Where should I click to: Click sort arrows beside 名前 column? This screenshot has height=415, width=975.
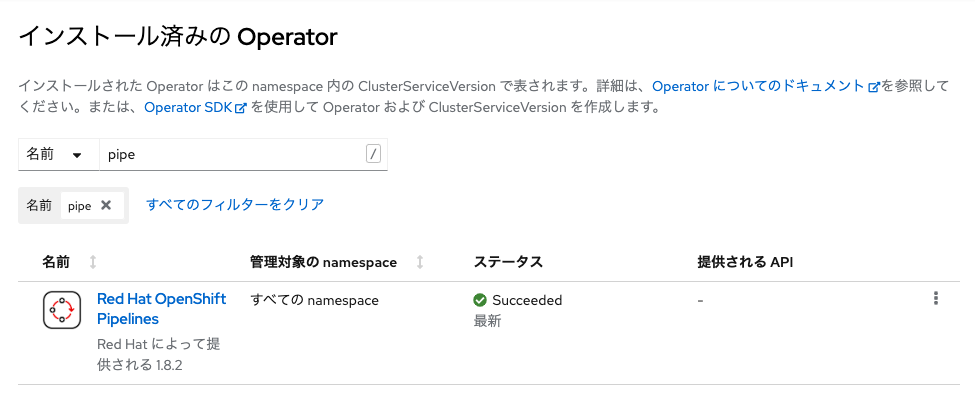point(93,263)
